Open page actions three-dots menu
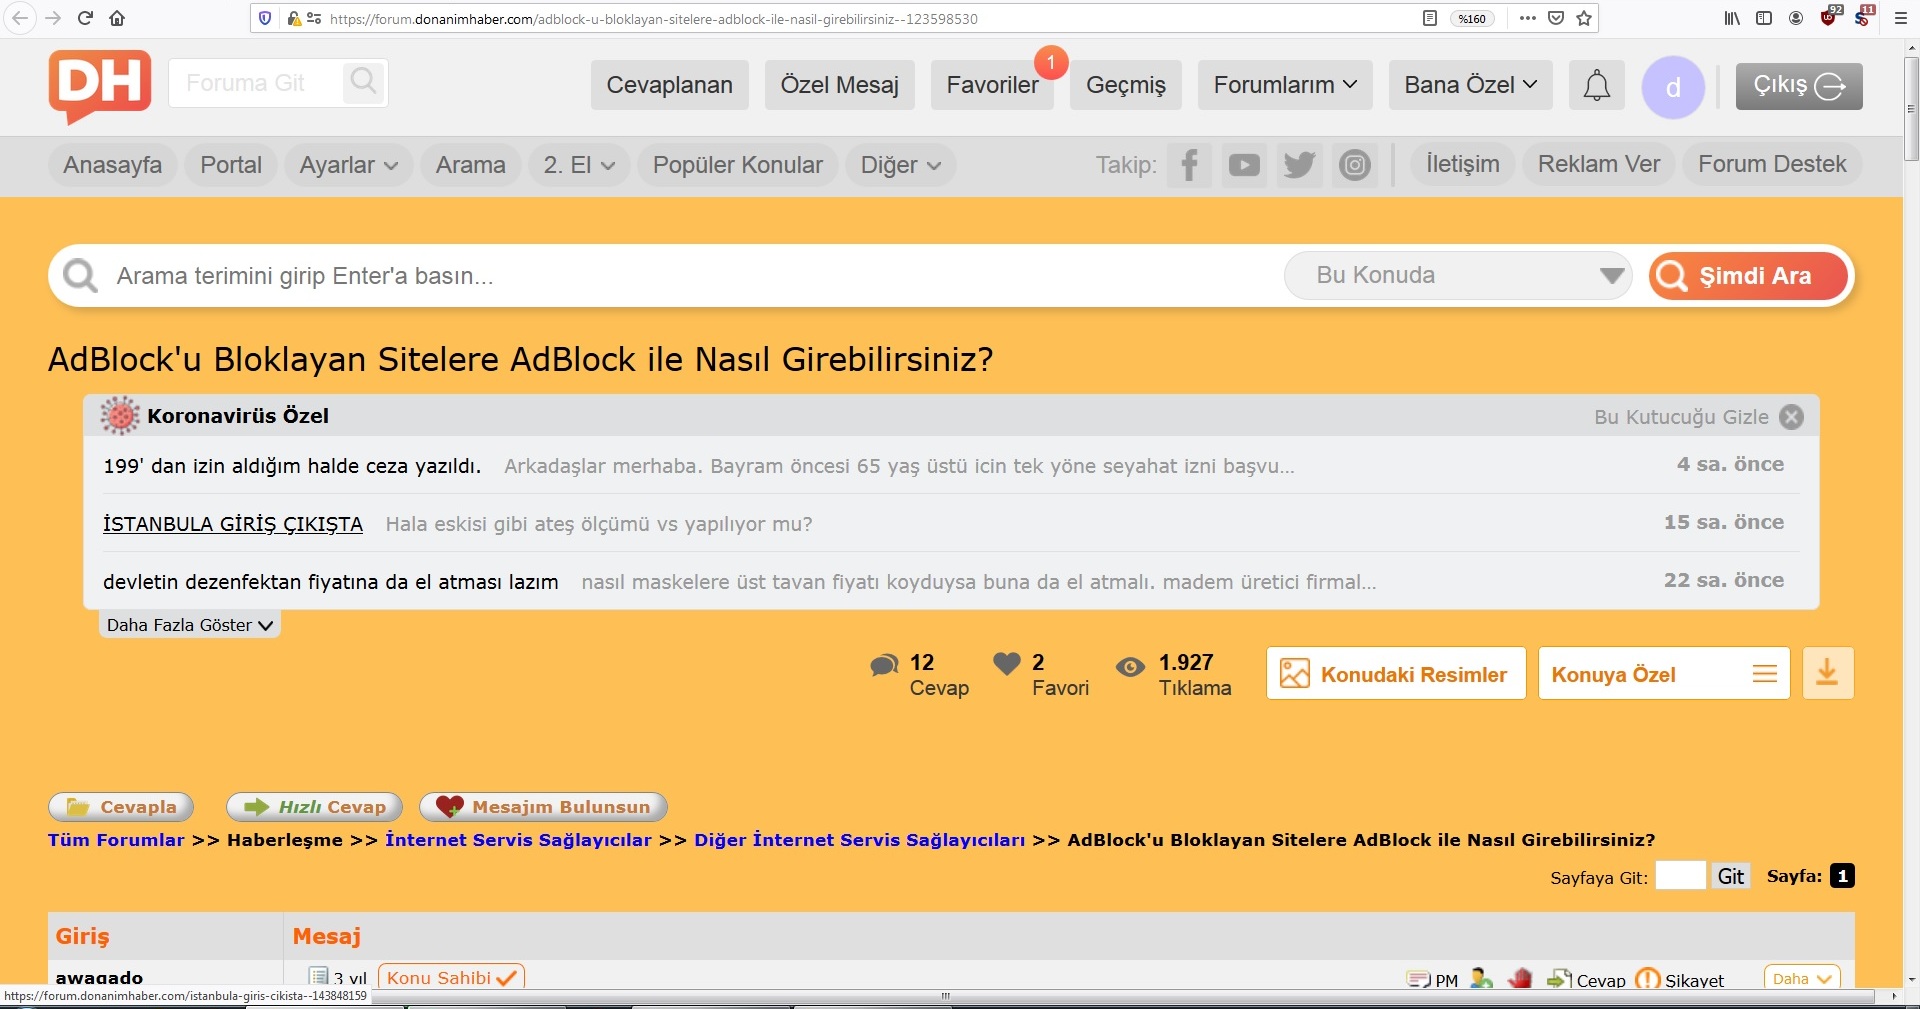The image size is (1920, 1009). coord(1527,18)
